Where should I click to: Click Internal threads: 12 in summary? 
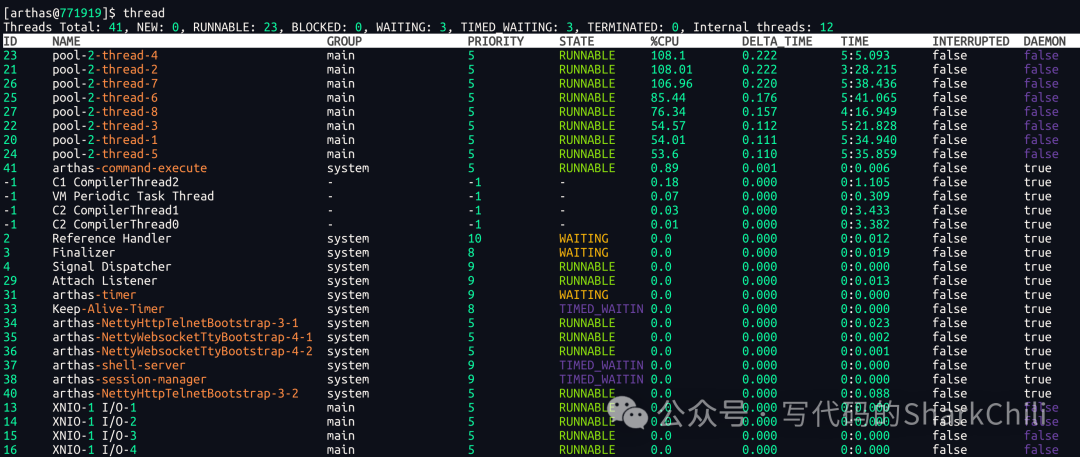tap(763, 27)
